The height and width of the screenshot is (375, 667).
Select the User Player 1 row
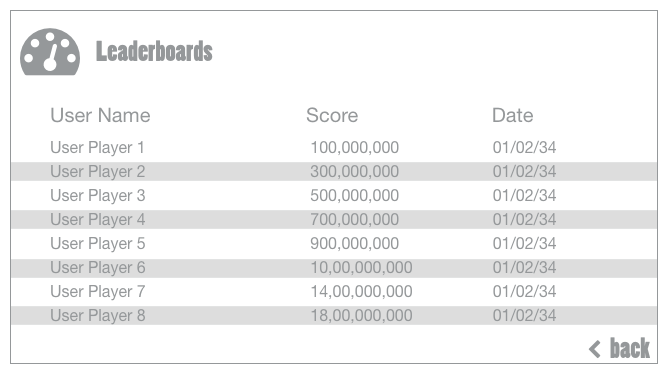(x=334, y=148)
